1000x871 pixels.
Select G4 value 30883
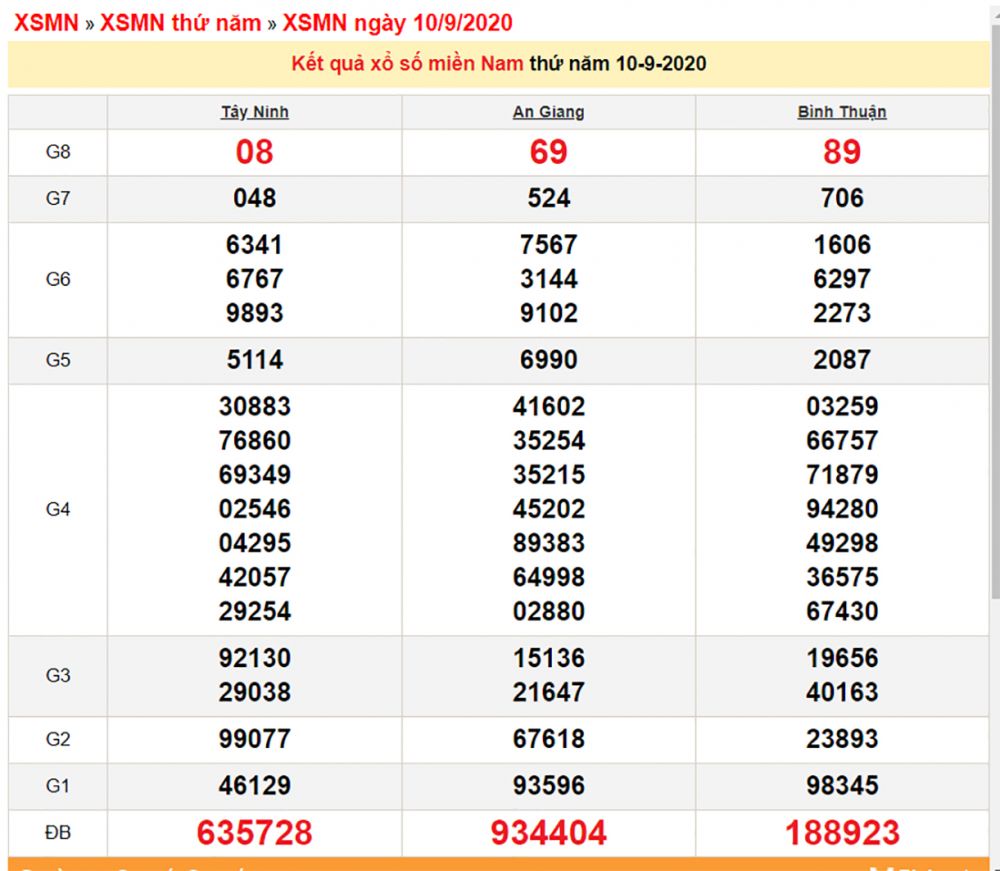click(254, 407)
